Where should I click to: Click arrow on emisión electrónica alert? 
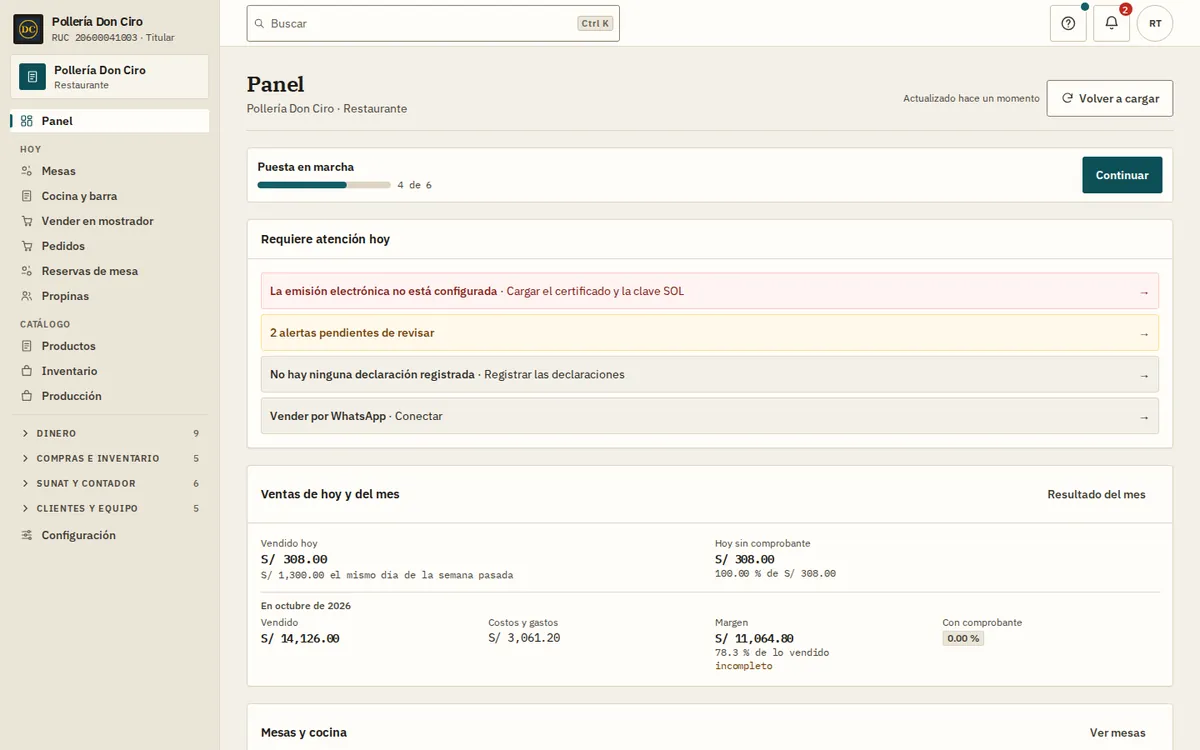click(1144, 292)
